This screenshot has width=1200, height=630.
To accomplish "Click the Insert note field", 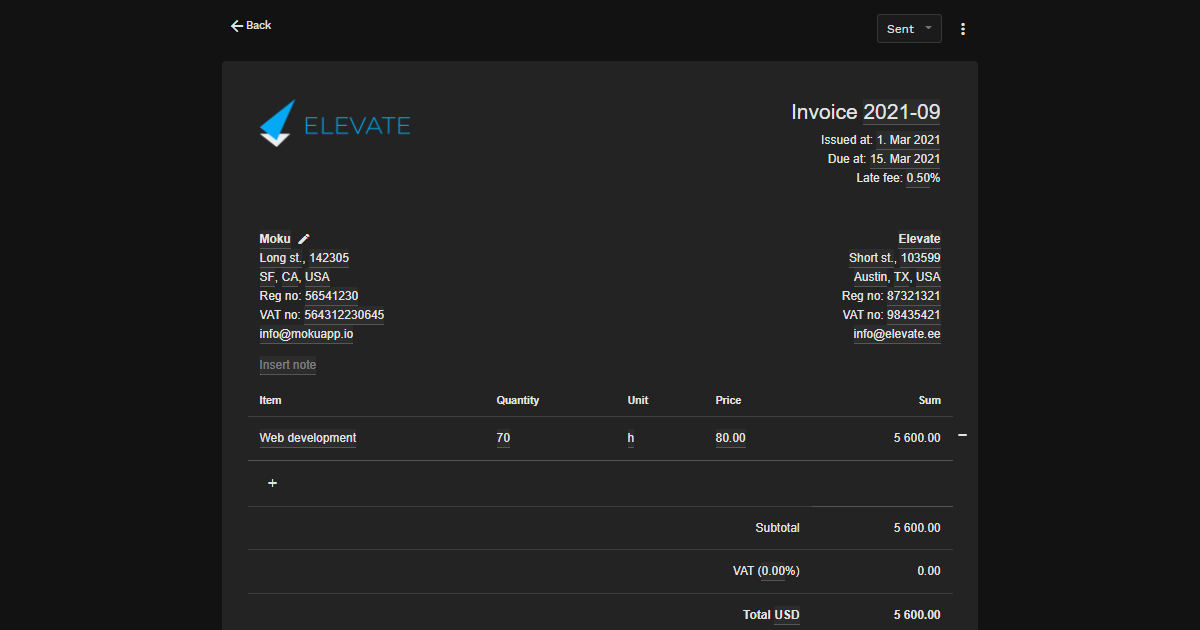I will [288, 365].
